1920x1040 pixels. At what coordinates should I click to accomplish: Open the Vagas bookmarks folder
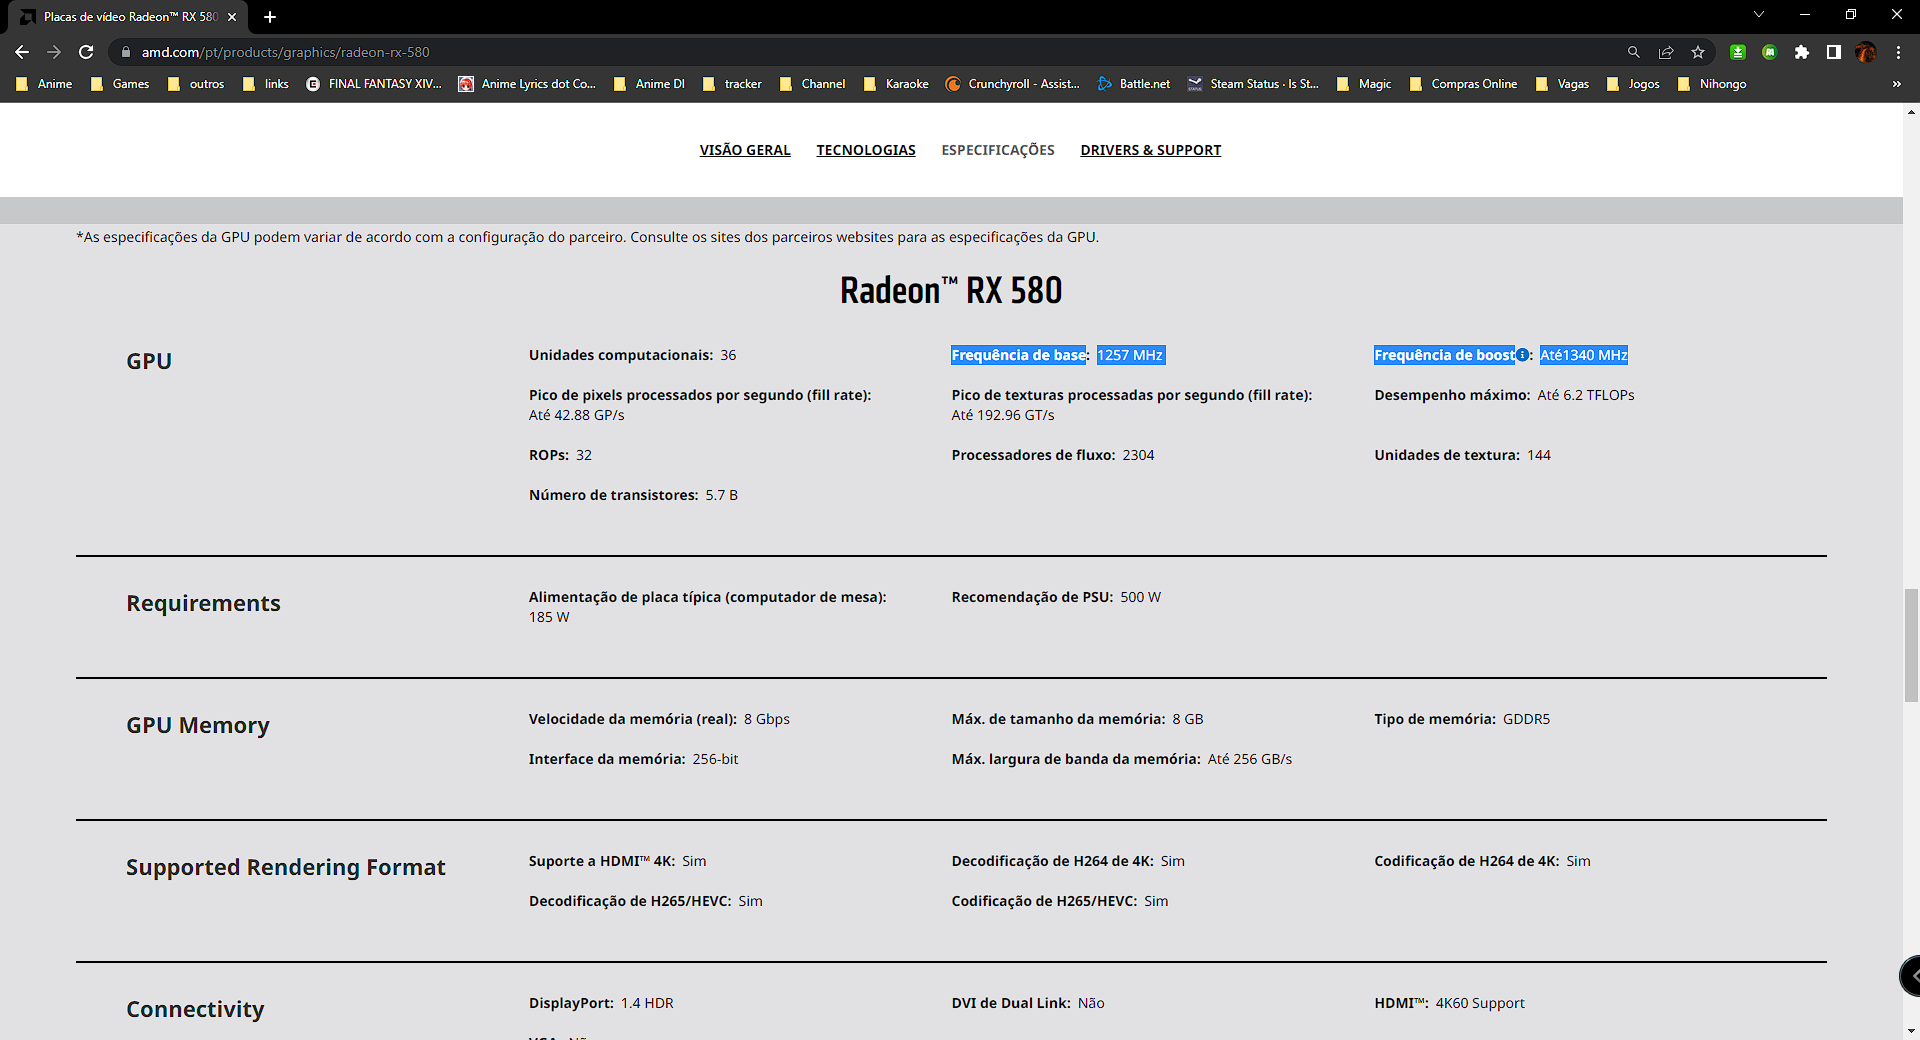1562,84
